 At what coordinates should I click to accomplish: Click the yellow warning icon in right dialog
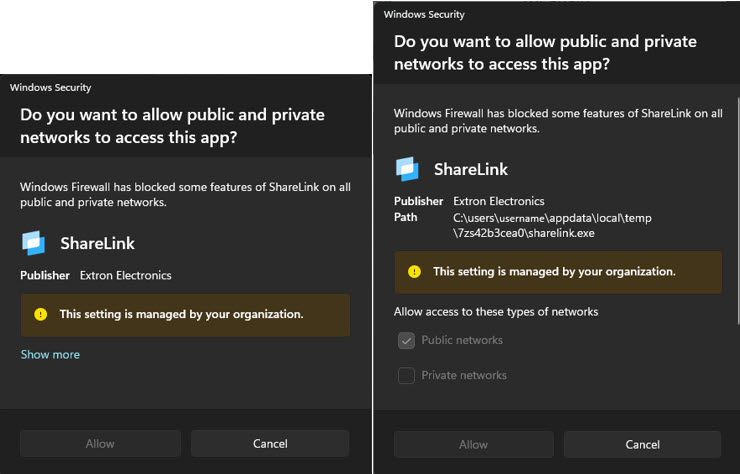click(414, 272)
